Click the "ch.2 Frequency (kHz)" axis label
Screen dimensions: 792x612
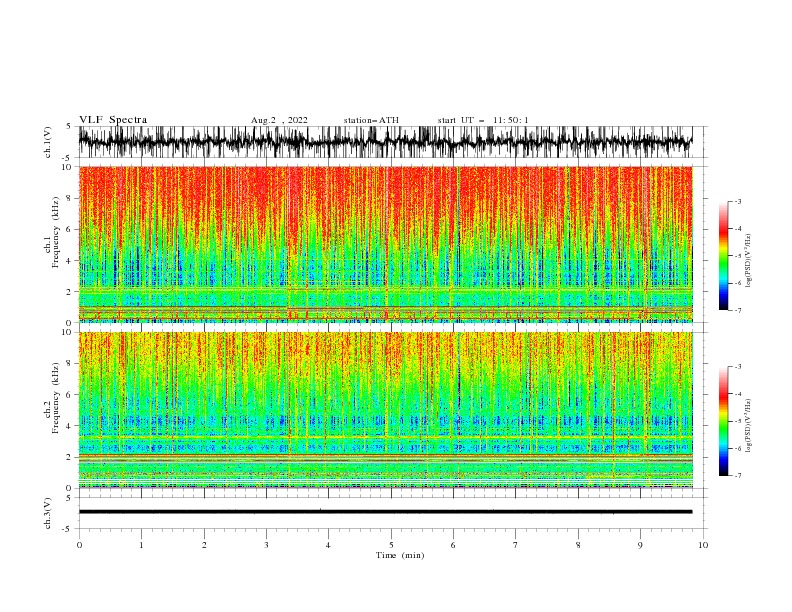pos(52,397)
